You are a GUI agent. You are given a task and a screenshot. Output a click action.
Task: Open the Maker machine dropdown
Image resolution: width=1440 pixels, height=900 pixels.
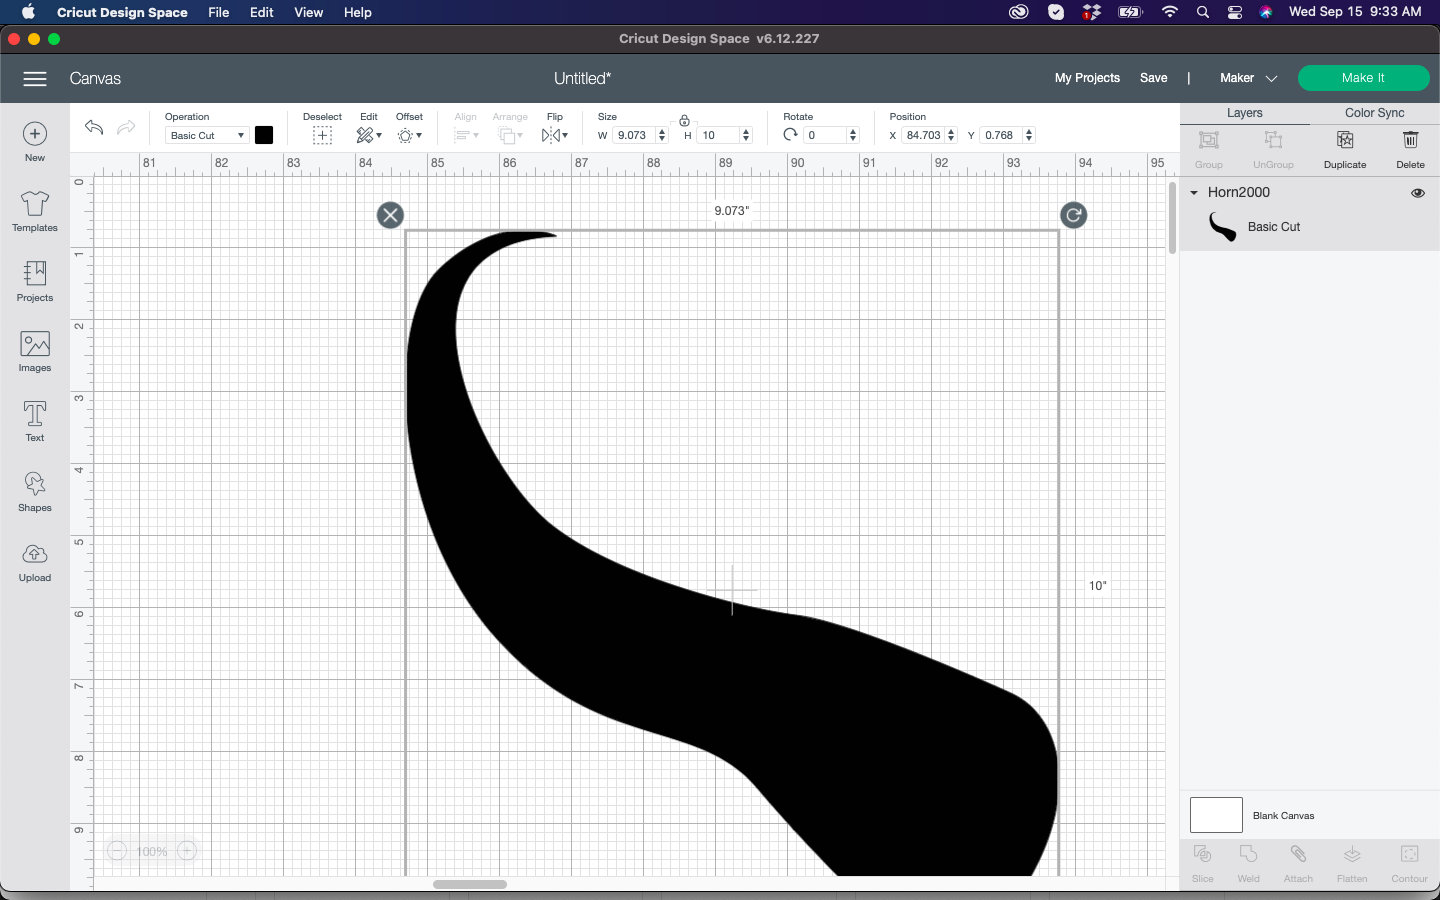(1247, 78)
